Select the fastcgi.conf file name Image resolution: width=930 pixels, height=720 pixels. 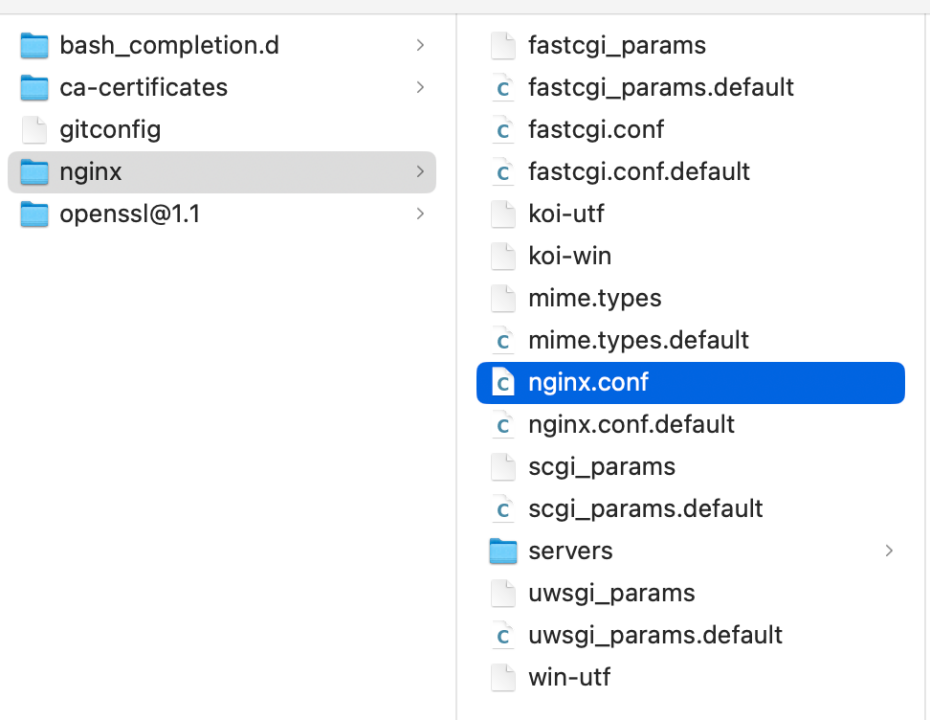[596, 130]
